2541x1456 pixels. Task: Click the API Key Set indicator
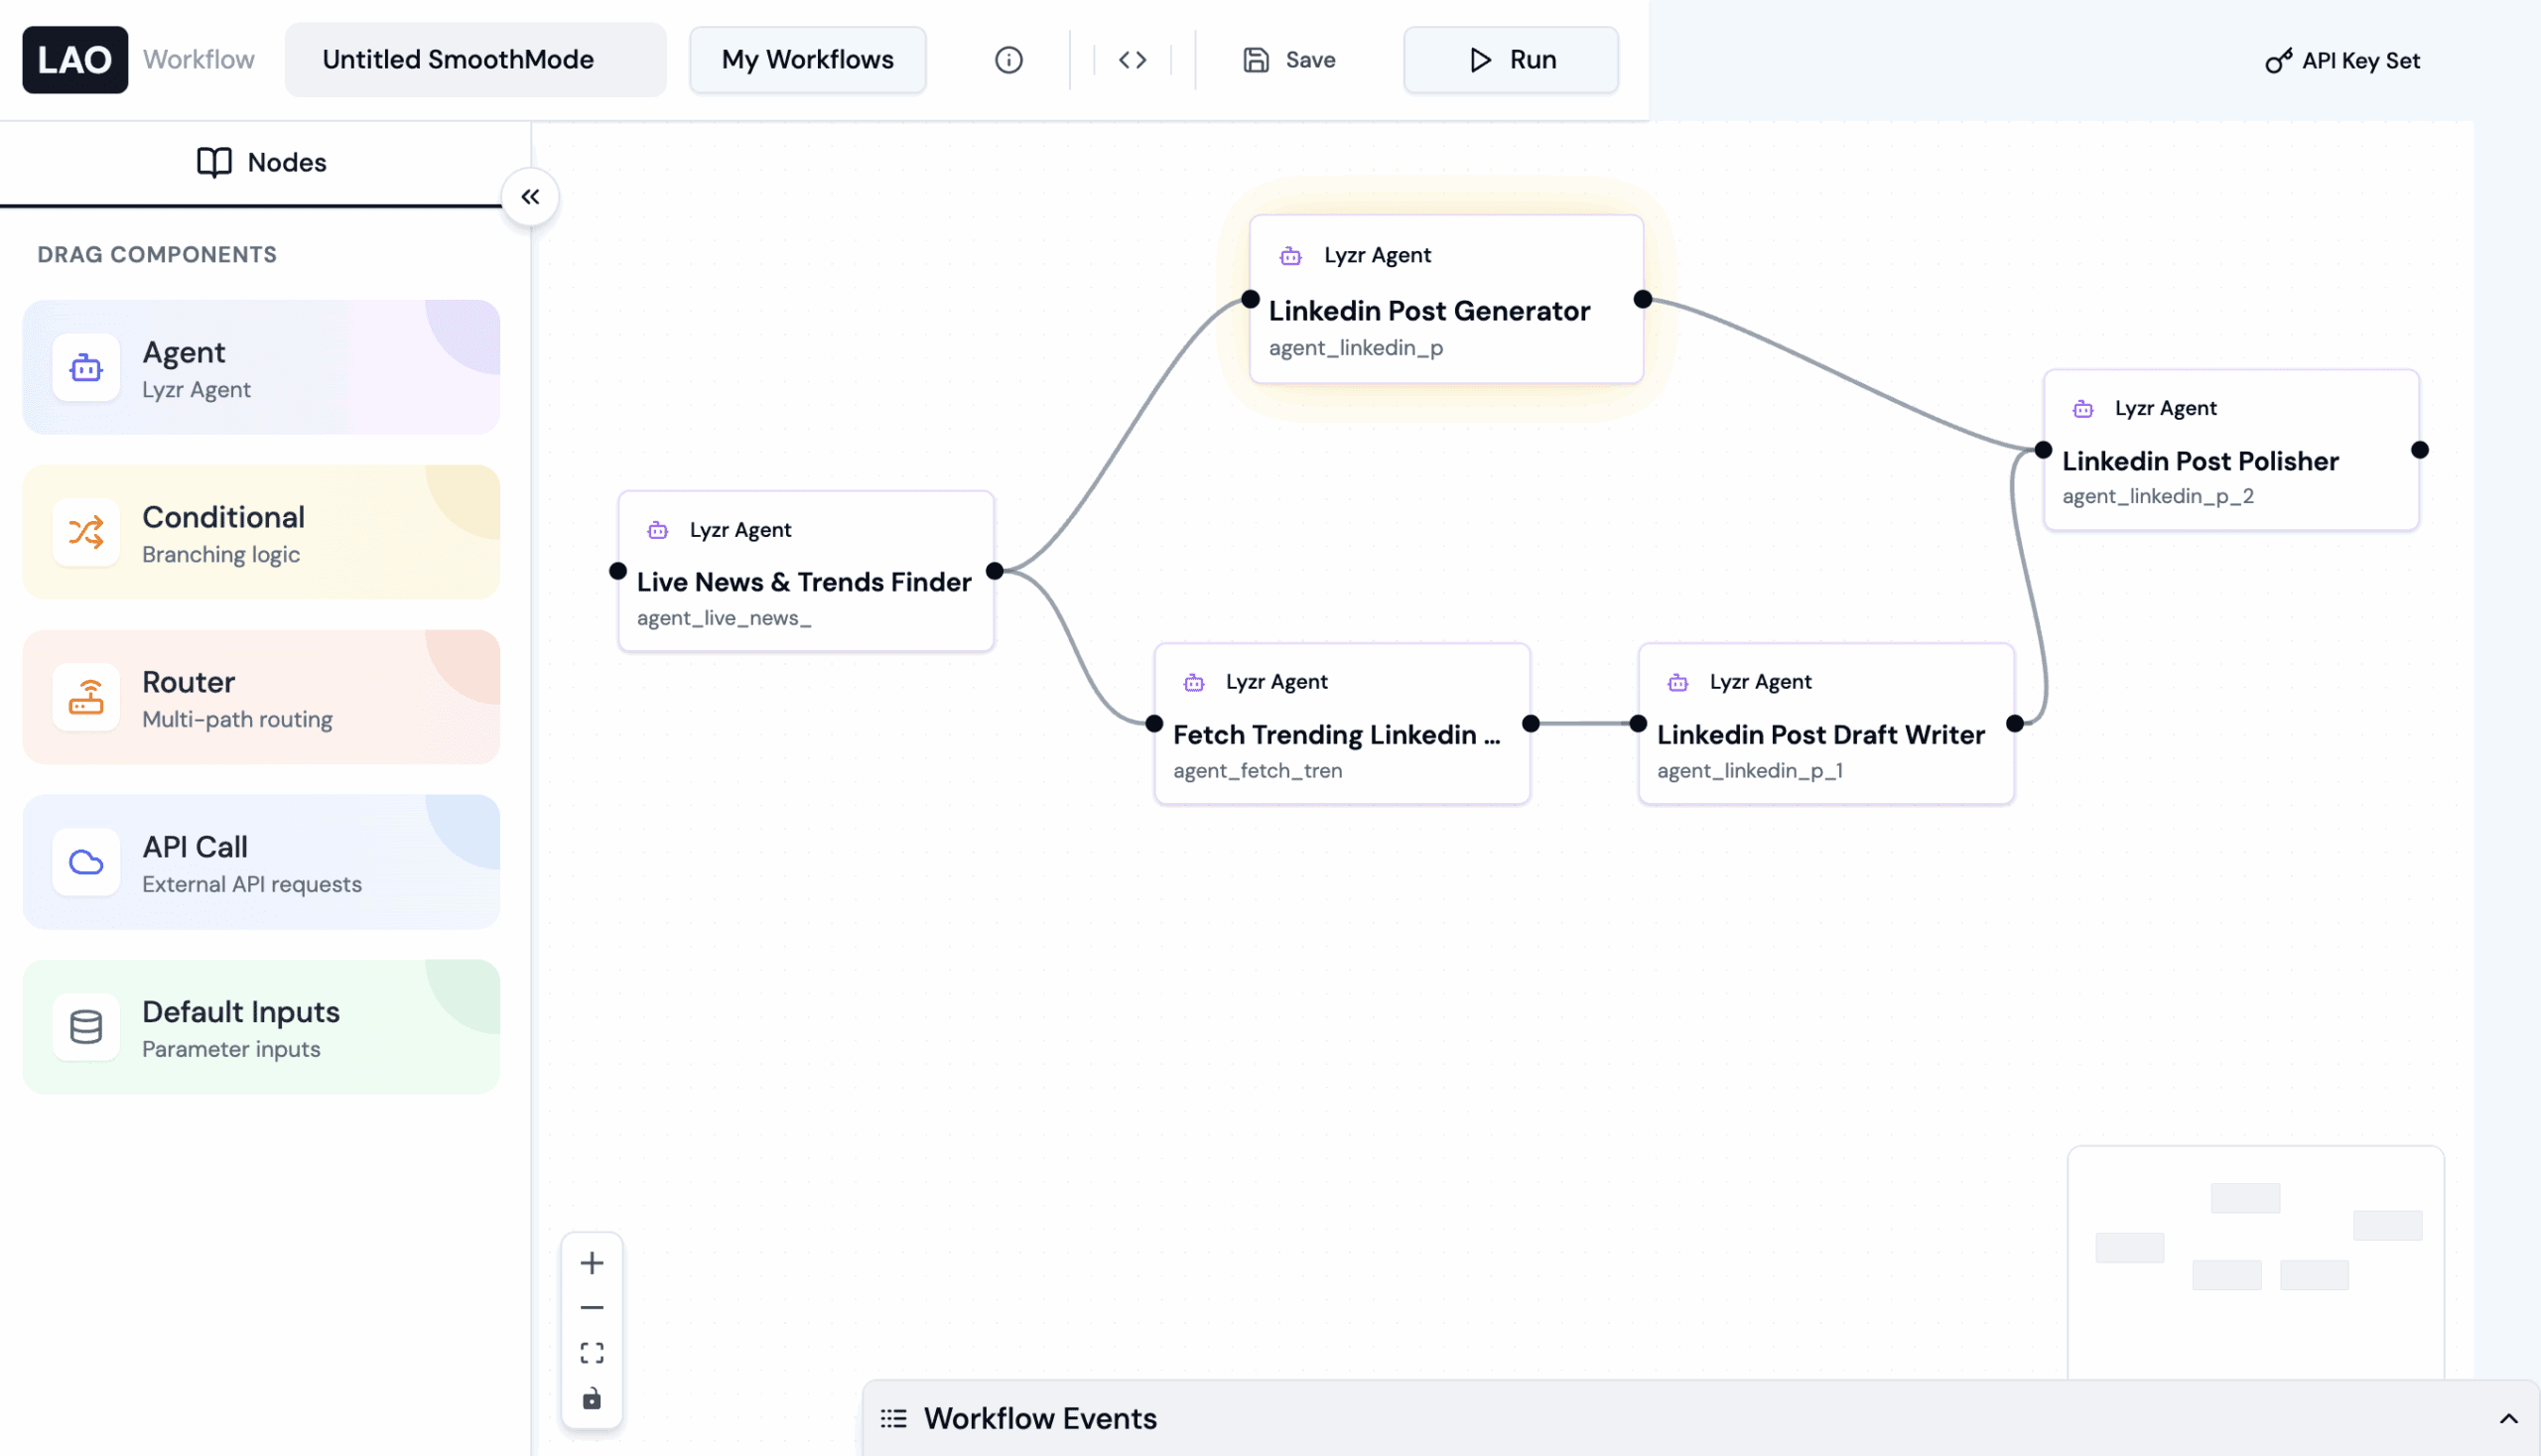(x=2342, y=61)
